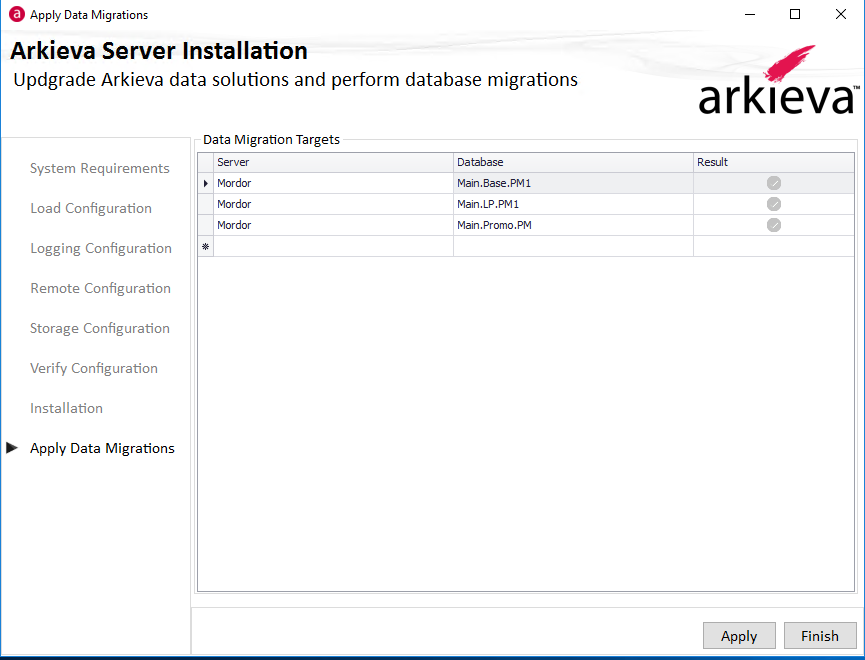Click empty Database cell in new row

[x=573, y=246]
